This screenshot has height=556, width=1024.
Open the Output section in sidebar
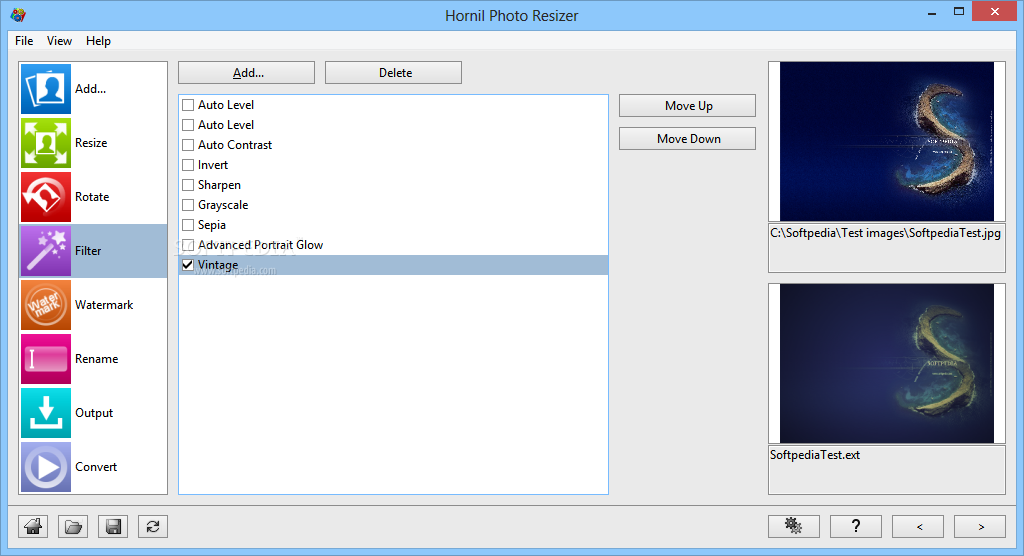93,413
